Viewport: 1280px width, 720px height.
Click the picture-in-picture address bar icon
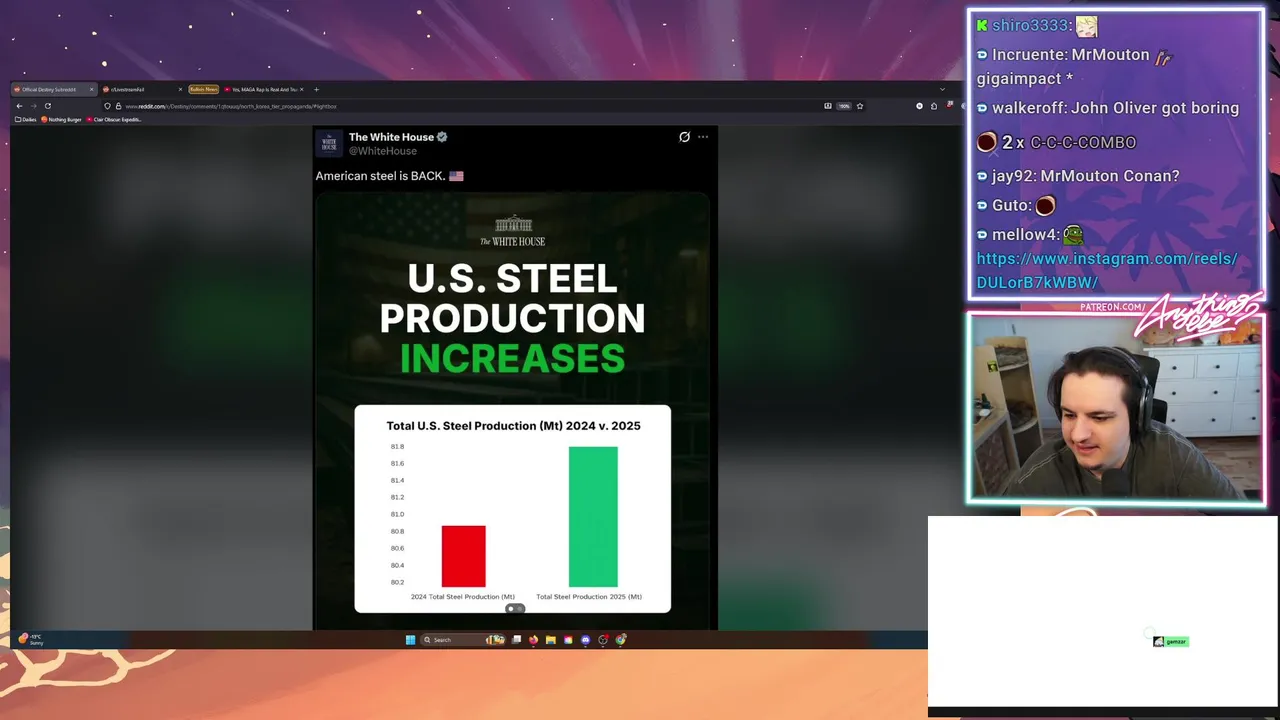[828, 106]
